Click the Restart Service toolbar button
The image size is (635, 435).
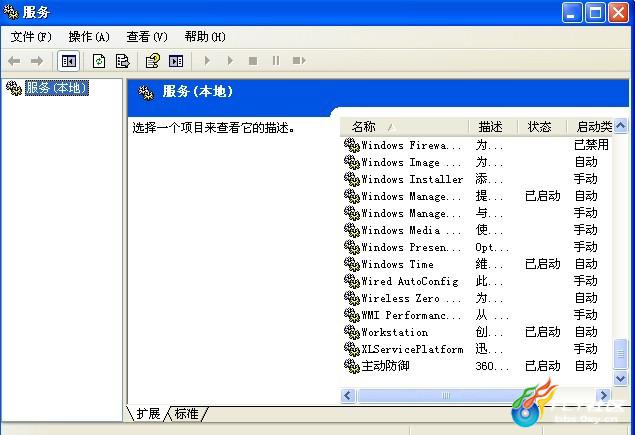(x=299, y=61)
